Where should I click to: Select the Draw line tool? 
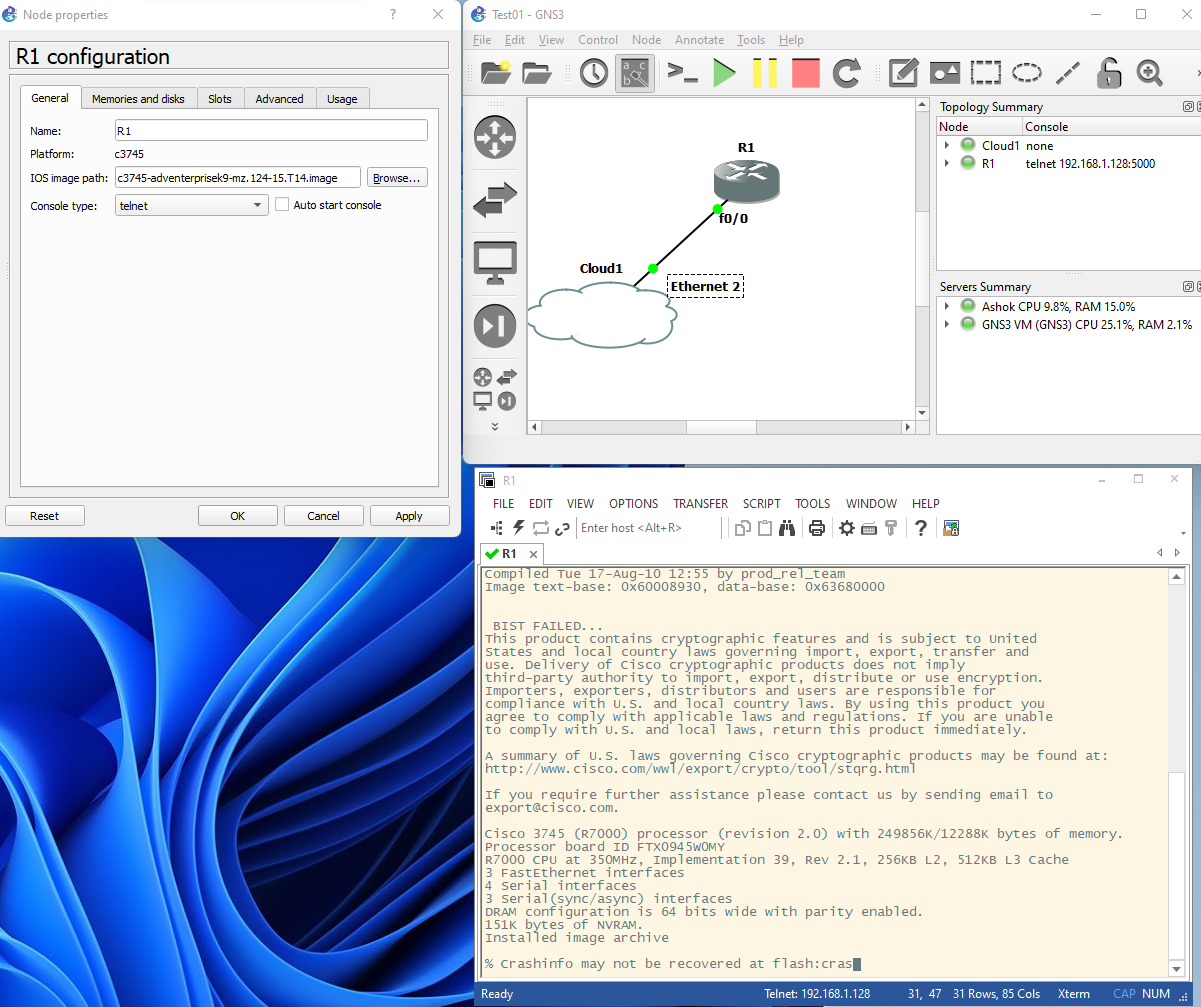pos(1068,73)
